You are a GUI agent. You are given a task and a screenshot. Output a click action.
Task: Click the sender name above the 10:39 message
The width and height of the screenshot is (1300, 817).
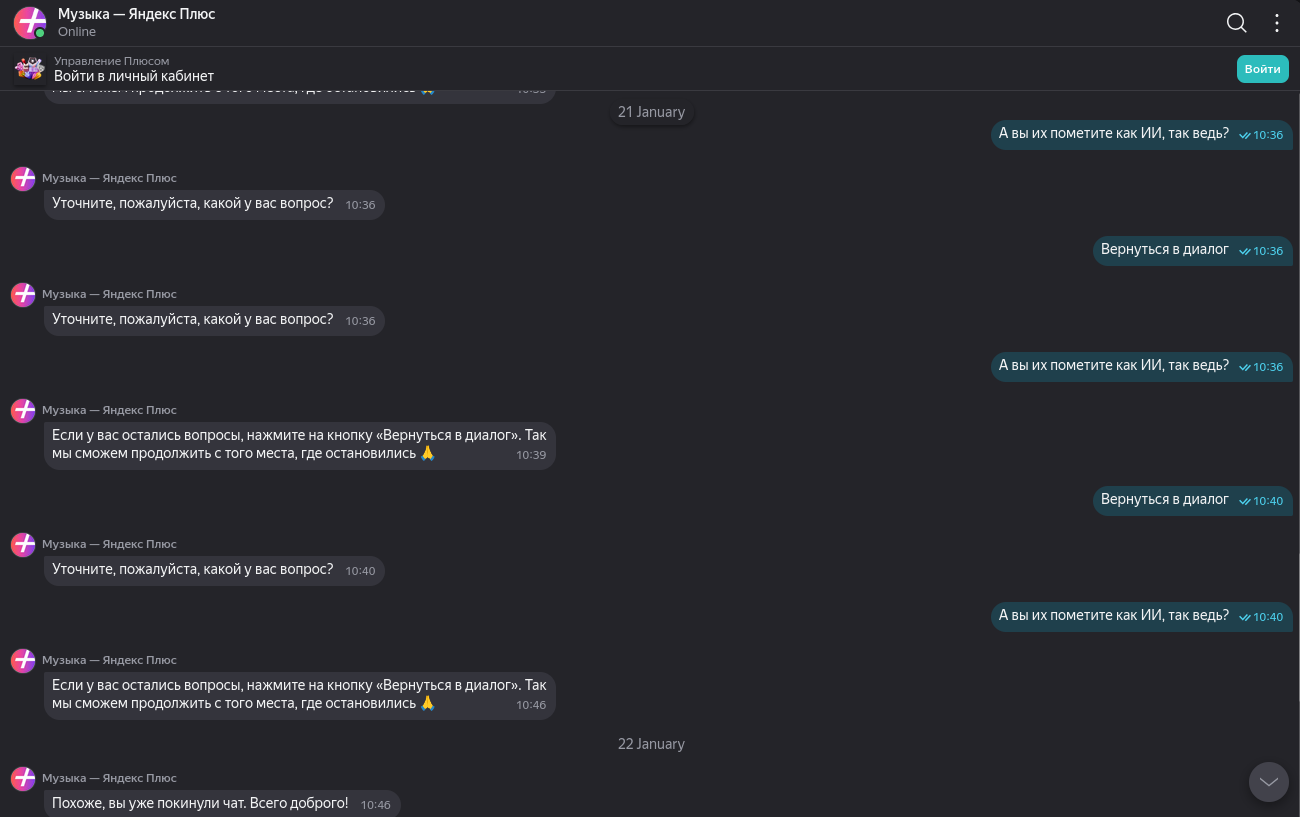pos(109,410)
